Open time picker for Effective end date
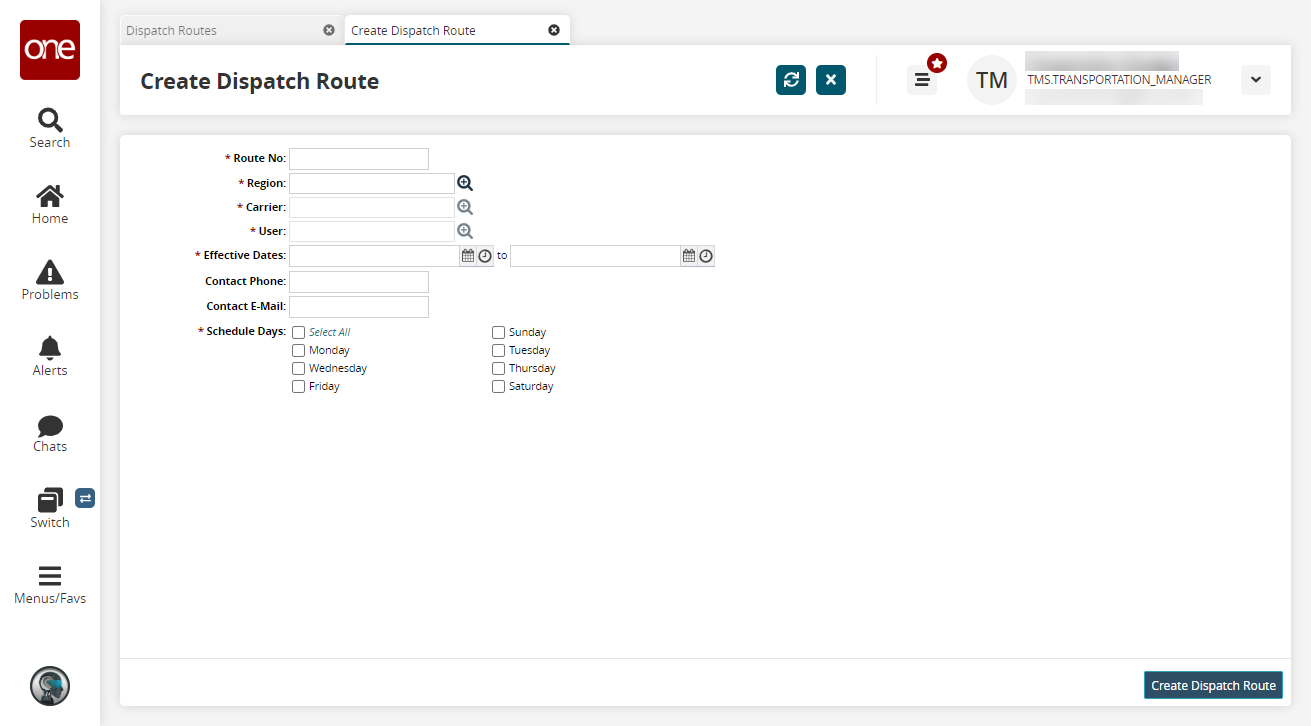The width and height of the screenshot is (1311, 726). click(706, 256)
